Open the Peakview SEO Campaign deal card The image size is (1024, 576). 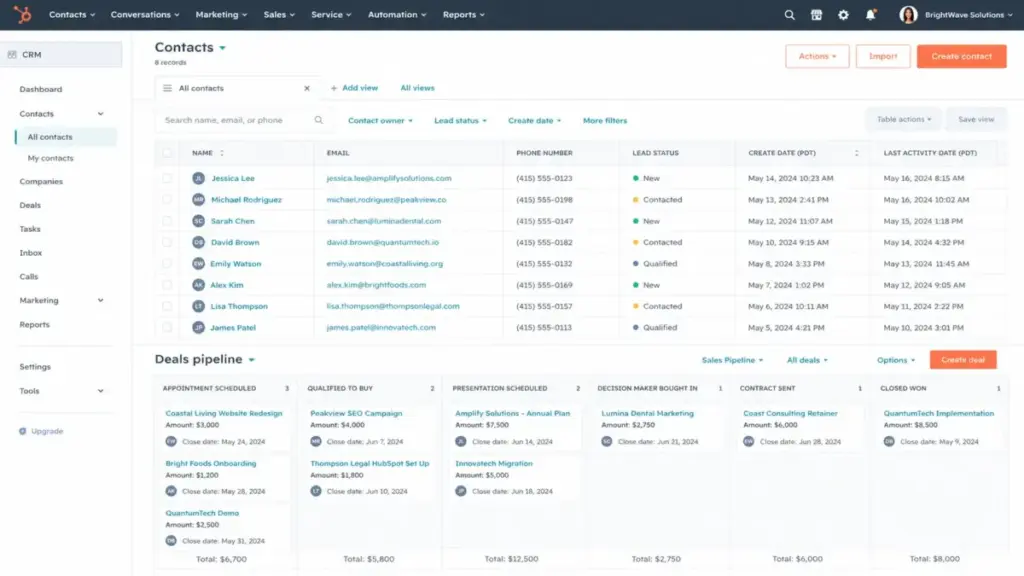pyautogui.click(x=368, y=428)
